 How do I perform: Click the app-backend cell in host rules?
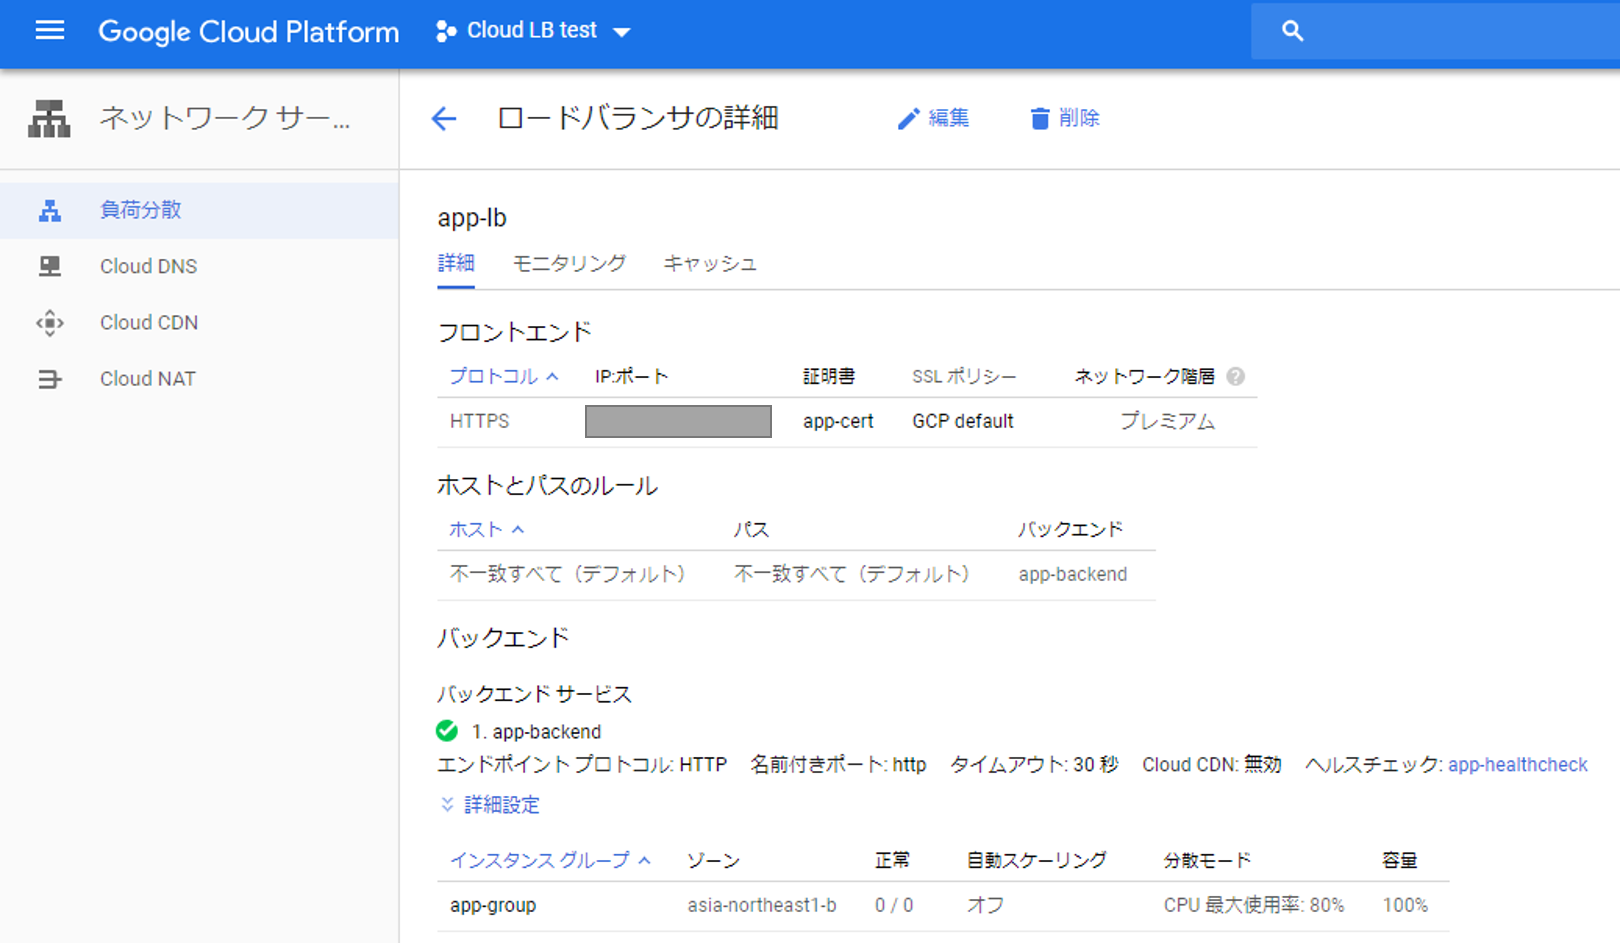(1072, 574)
